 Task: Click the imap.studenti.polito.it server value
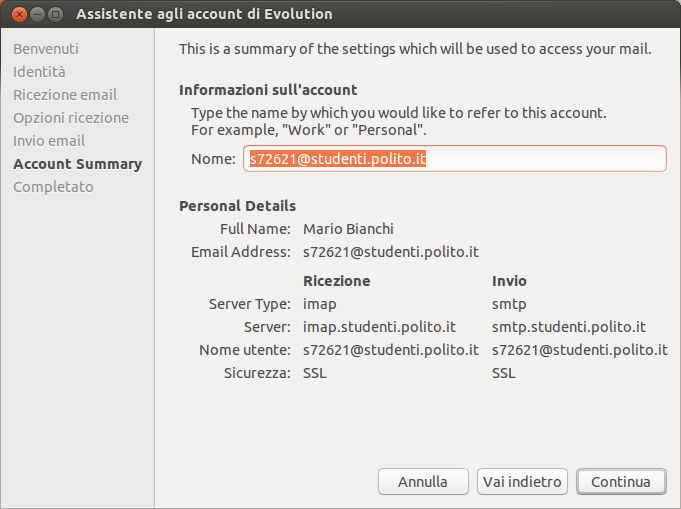click(x=380, y=327)
